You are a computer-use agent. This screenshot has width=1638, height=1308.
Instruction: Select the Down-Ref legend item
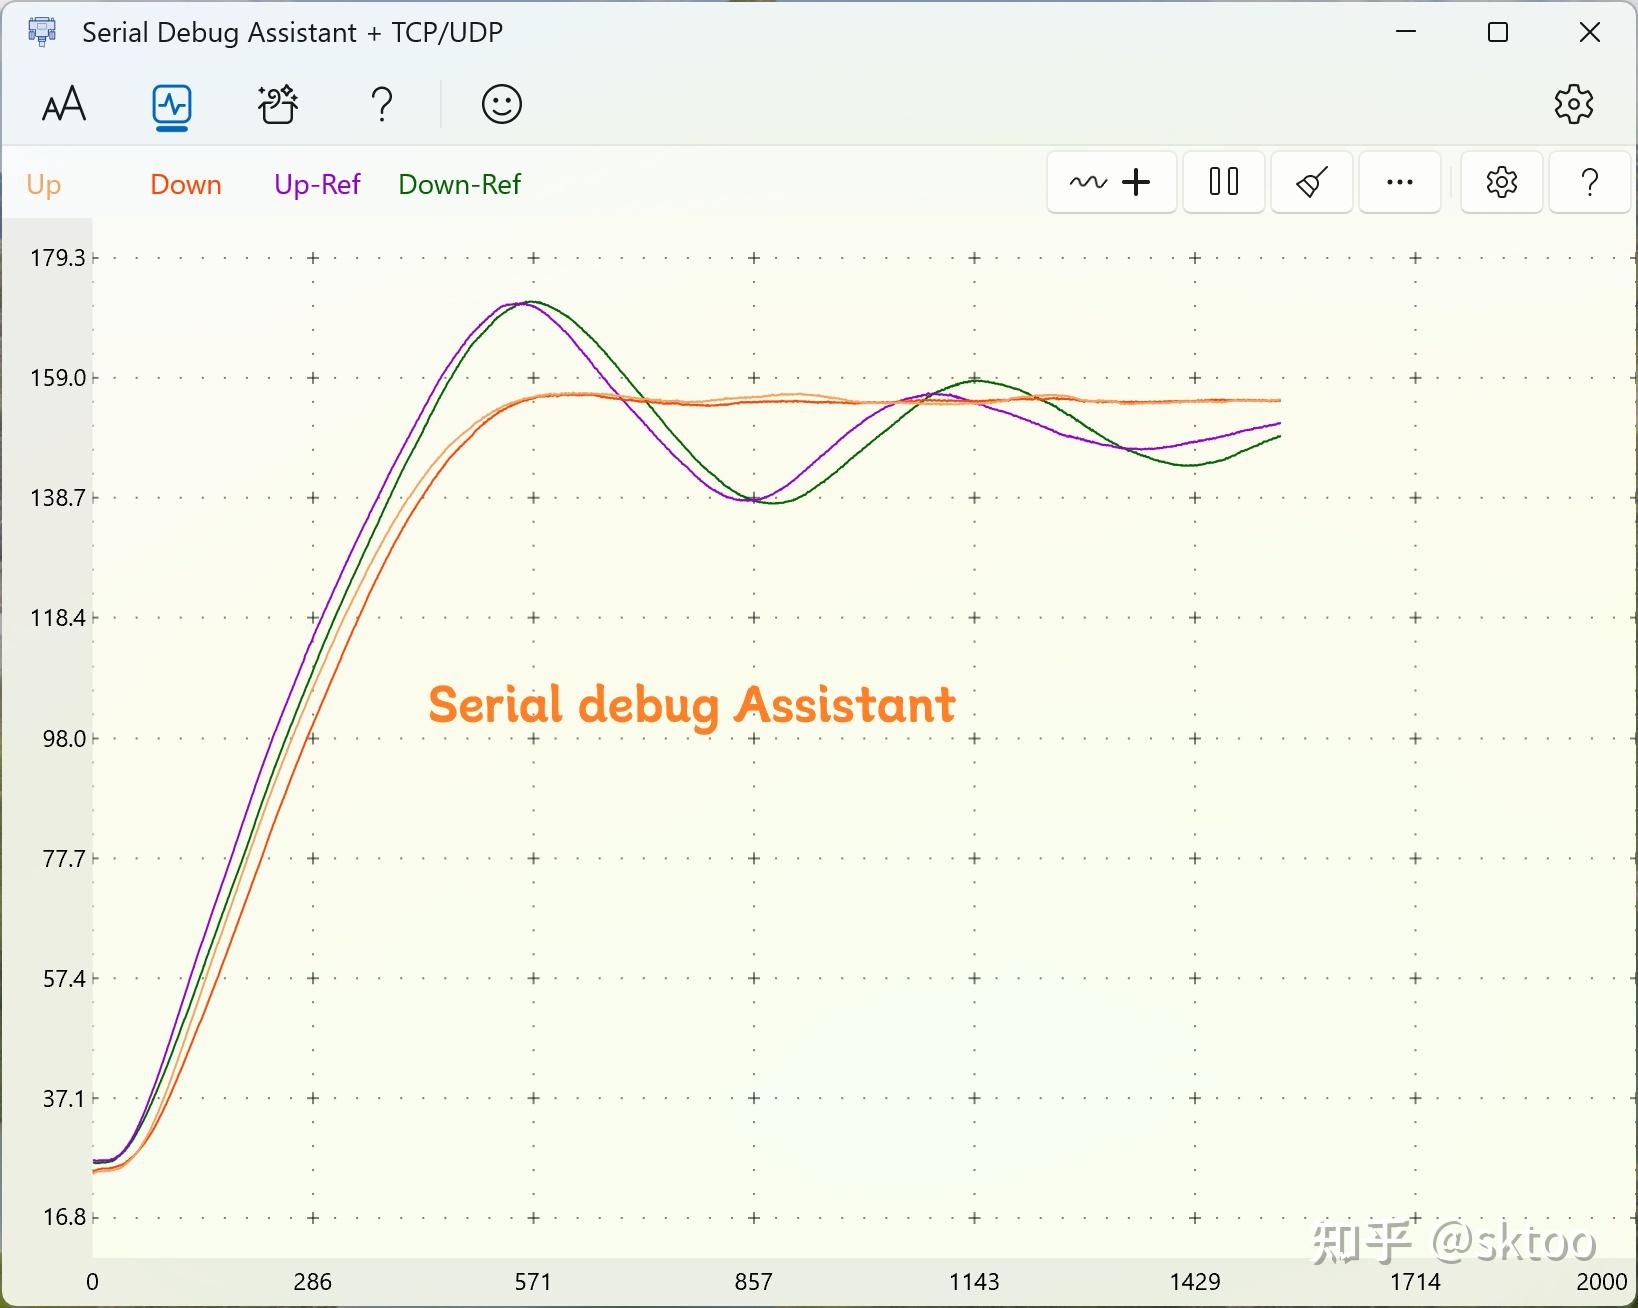tap(459, 184)
